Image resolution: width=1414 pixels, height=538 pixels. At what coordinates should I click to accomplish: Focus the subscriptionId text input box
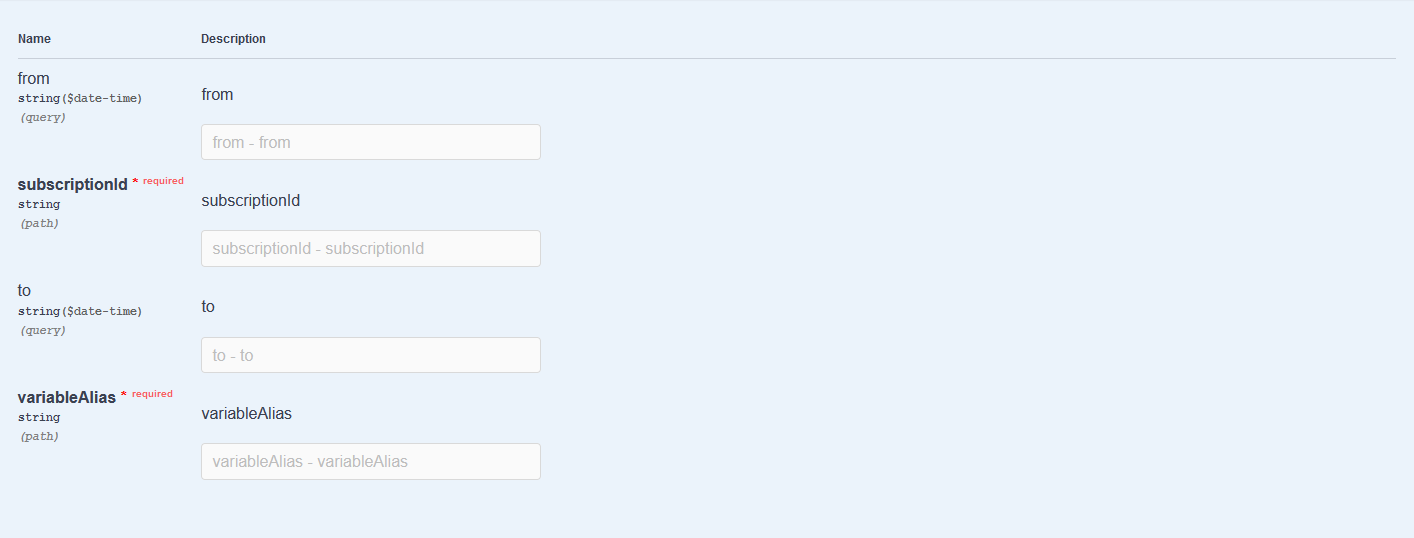click(x=370, y=248)
